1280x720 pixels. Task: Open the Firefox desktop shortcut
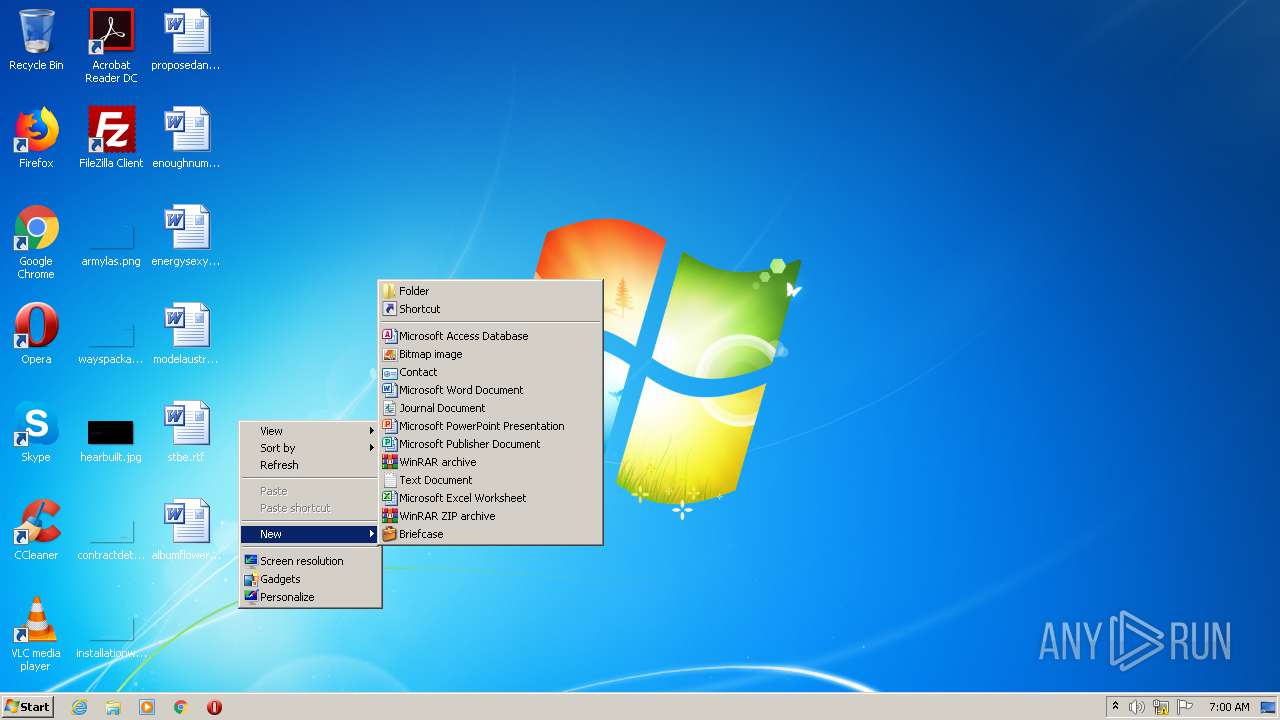[x=36, y=138]
